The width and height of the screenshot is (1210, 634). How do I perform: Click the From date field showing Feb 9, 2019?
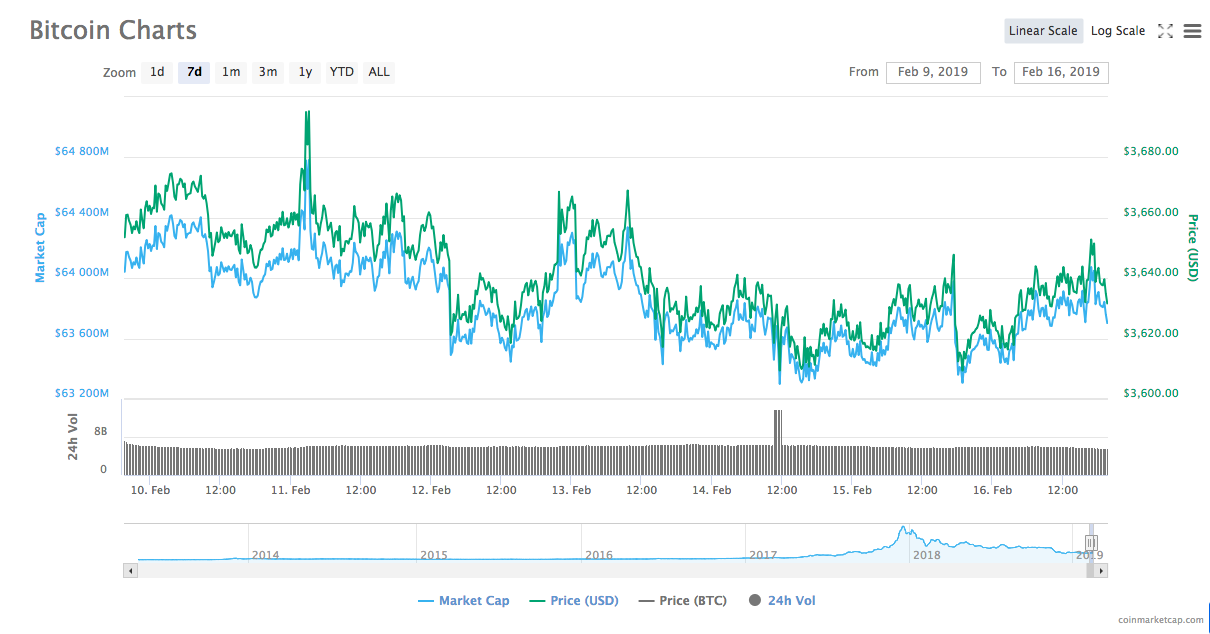pos(933,72)
